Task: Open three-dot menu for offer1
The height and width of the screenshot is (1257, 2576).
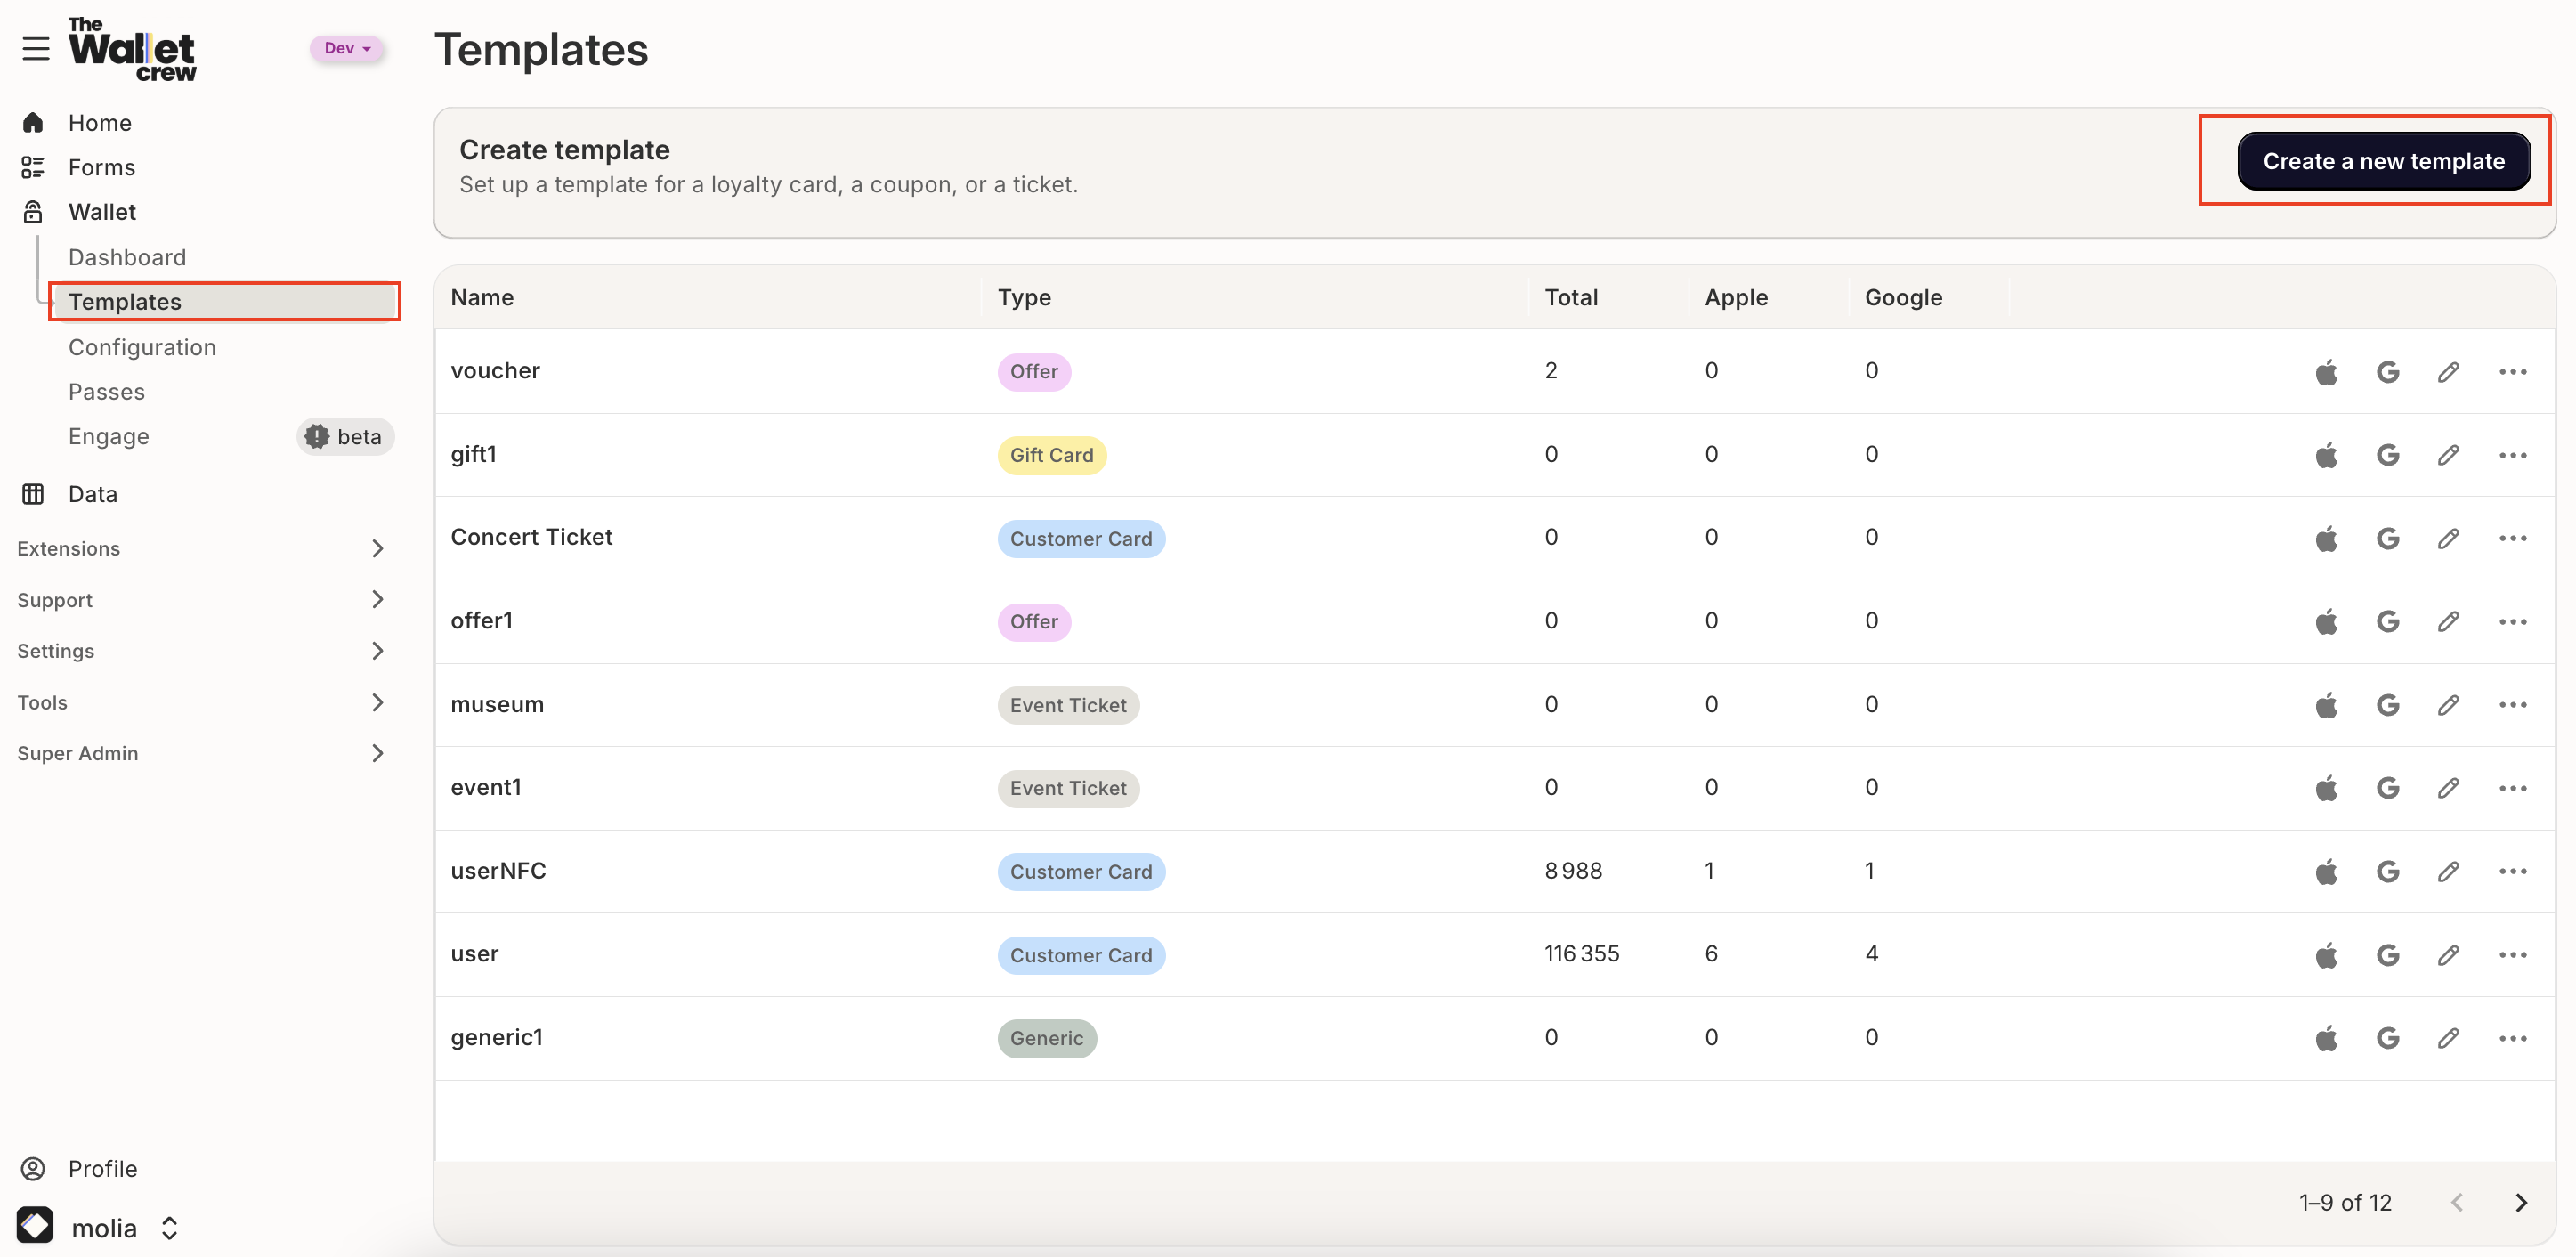Action: [2512, 622]
